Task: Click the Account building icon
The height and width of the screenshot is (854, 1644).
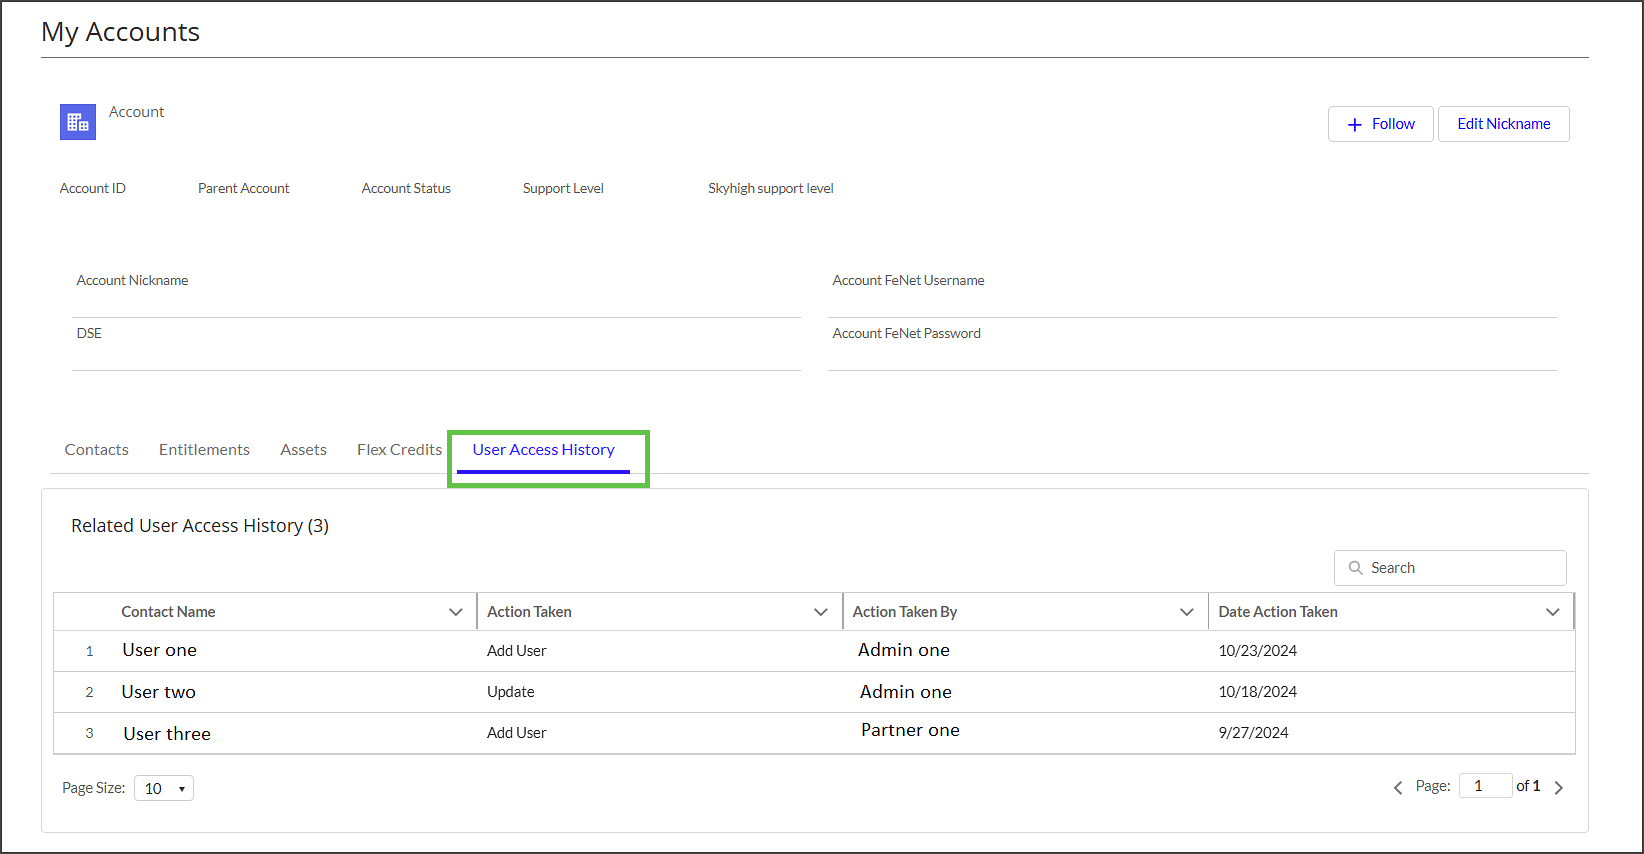Action: (x=78, y=122)
